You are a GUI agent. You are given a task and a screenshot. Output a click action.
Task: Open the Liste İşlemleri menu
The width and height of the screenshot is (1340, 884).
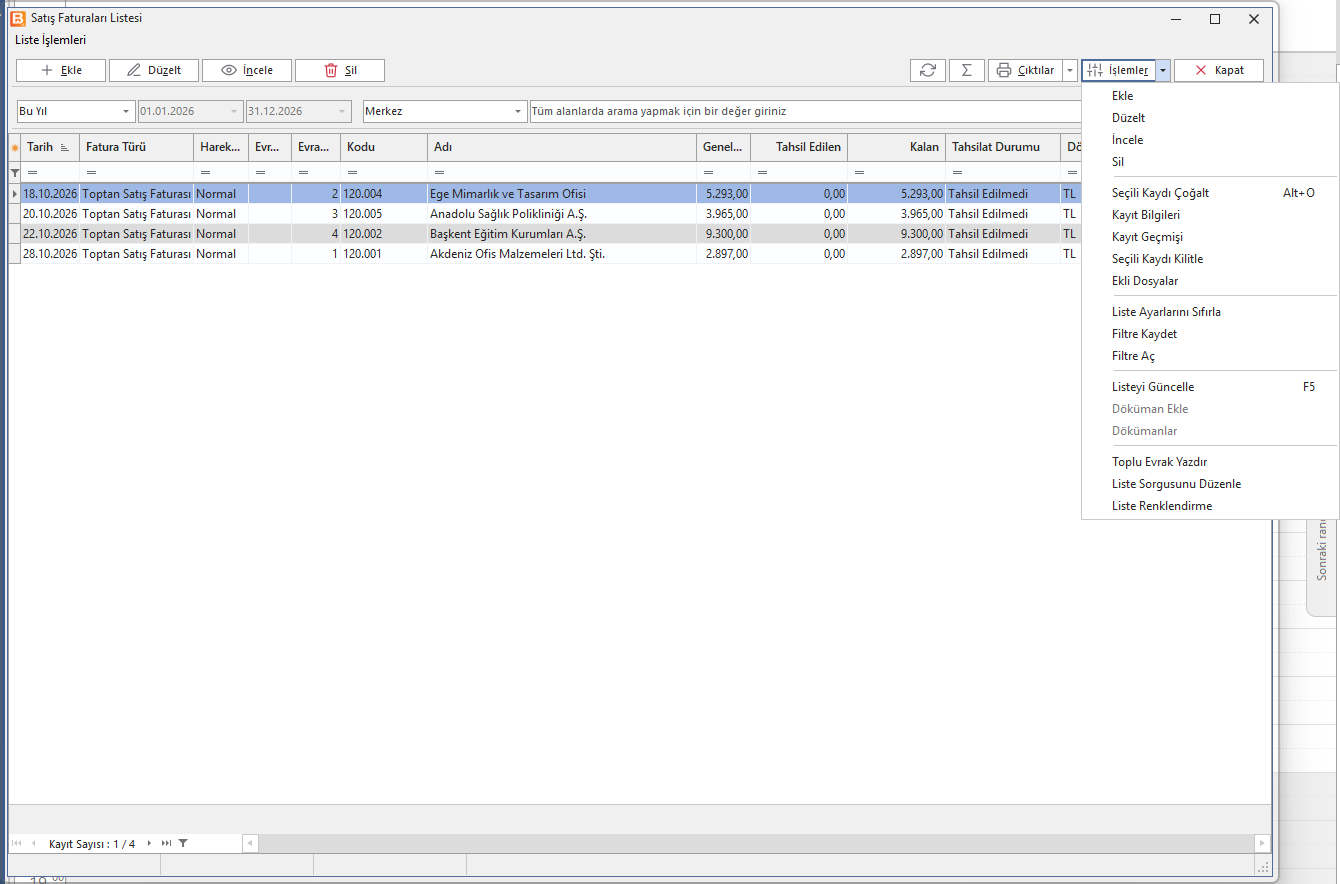(50, 40)
